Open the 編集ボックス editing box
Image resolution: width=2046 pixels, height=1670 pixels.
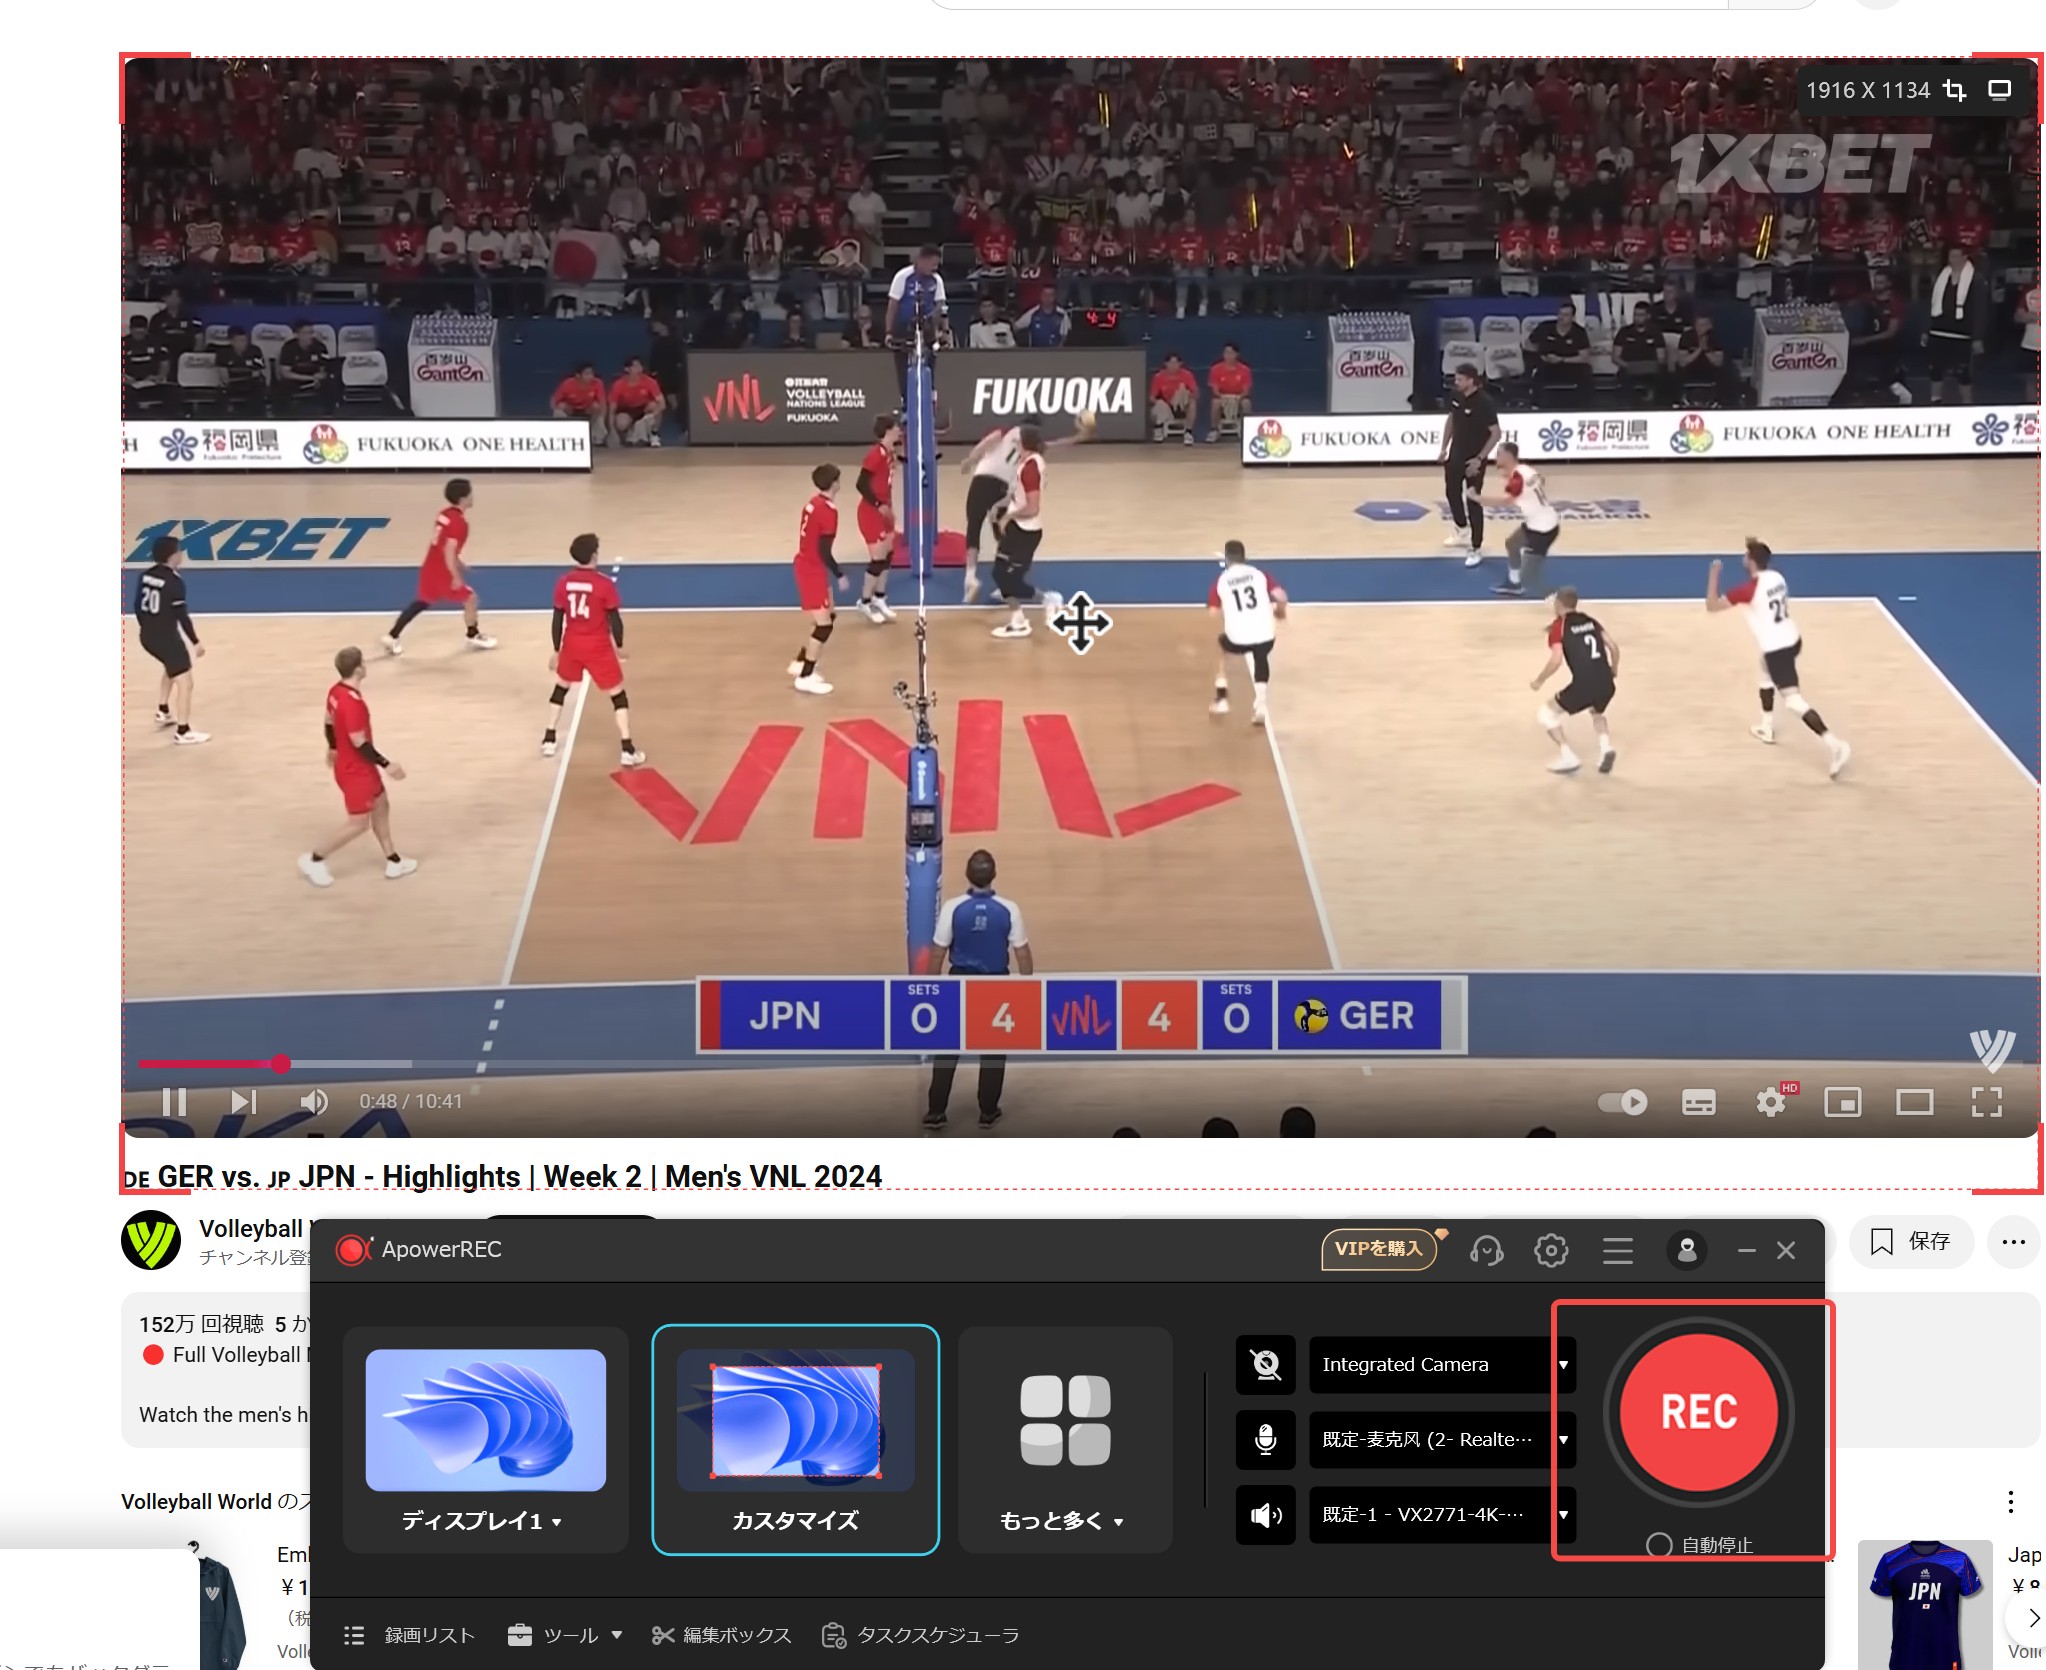coord(721,1635)
